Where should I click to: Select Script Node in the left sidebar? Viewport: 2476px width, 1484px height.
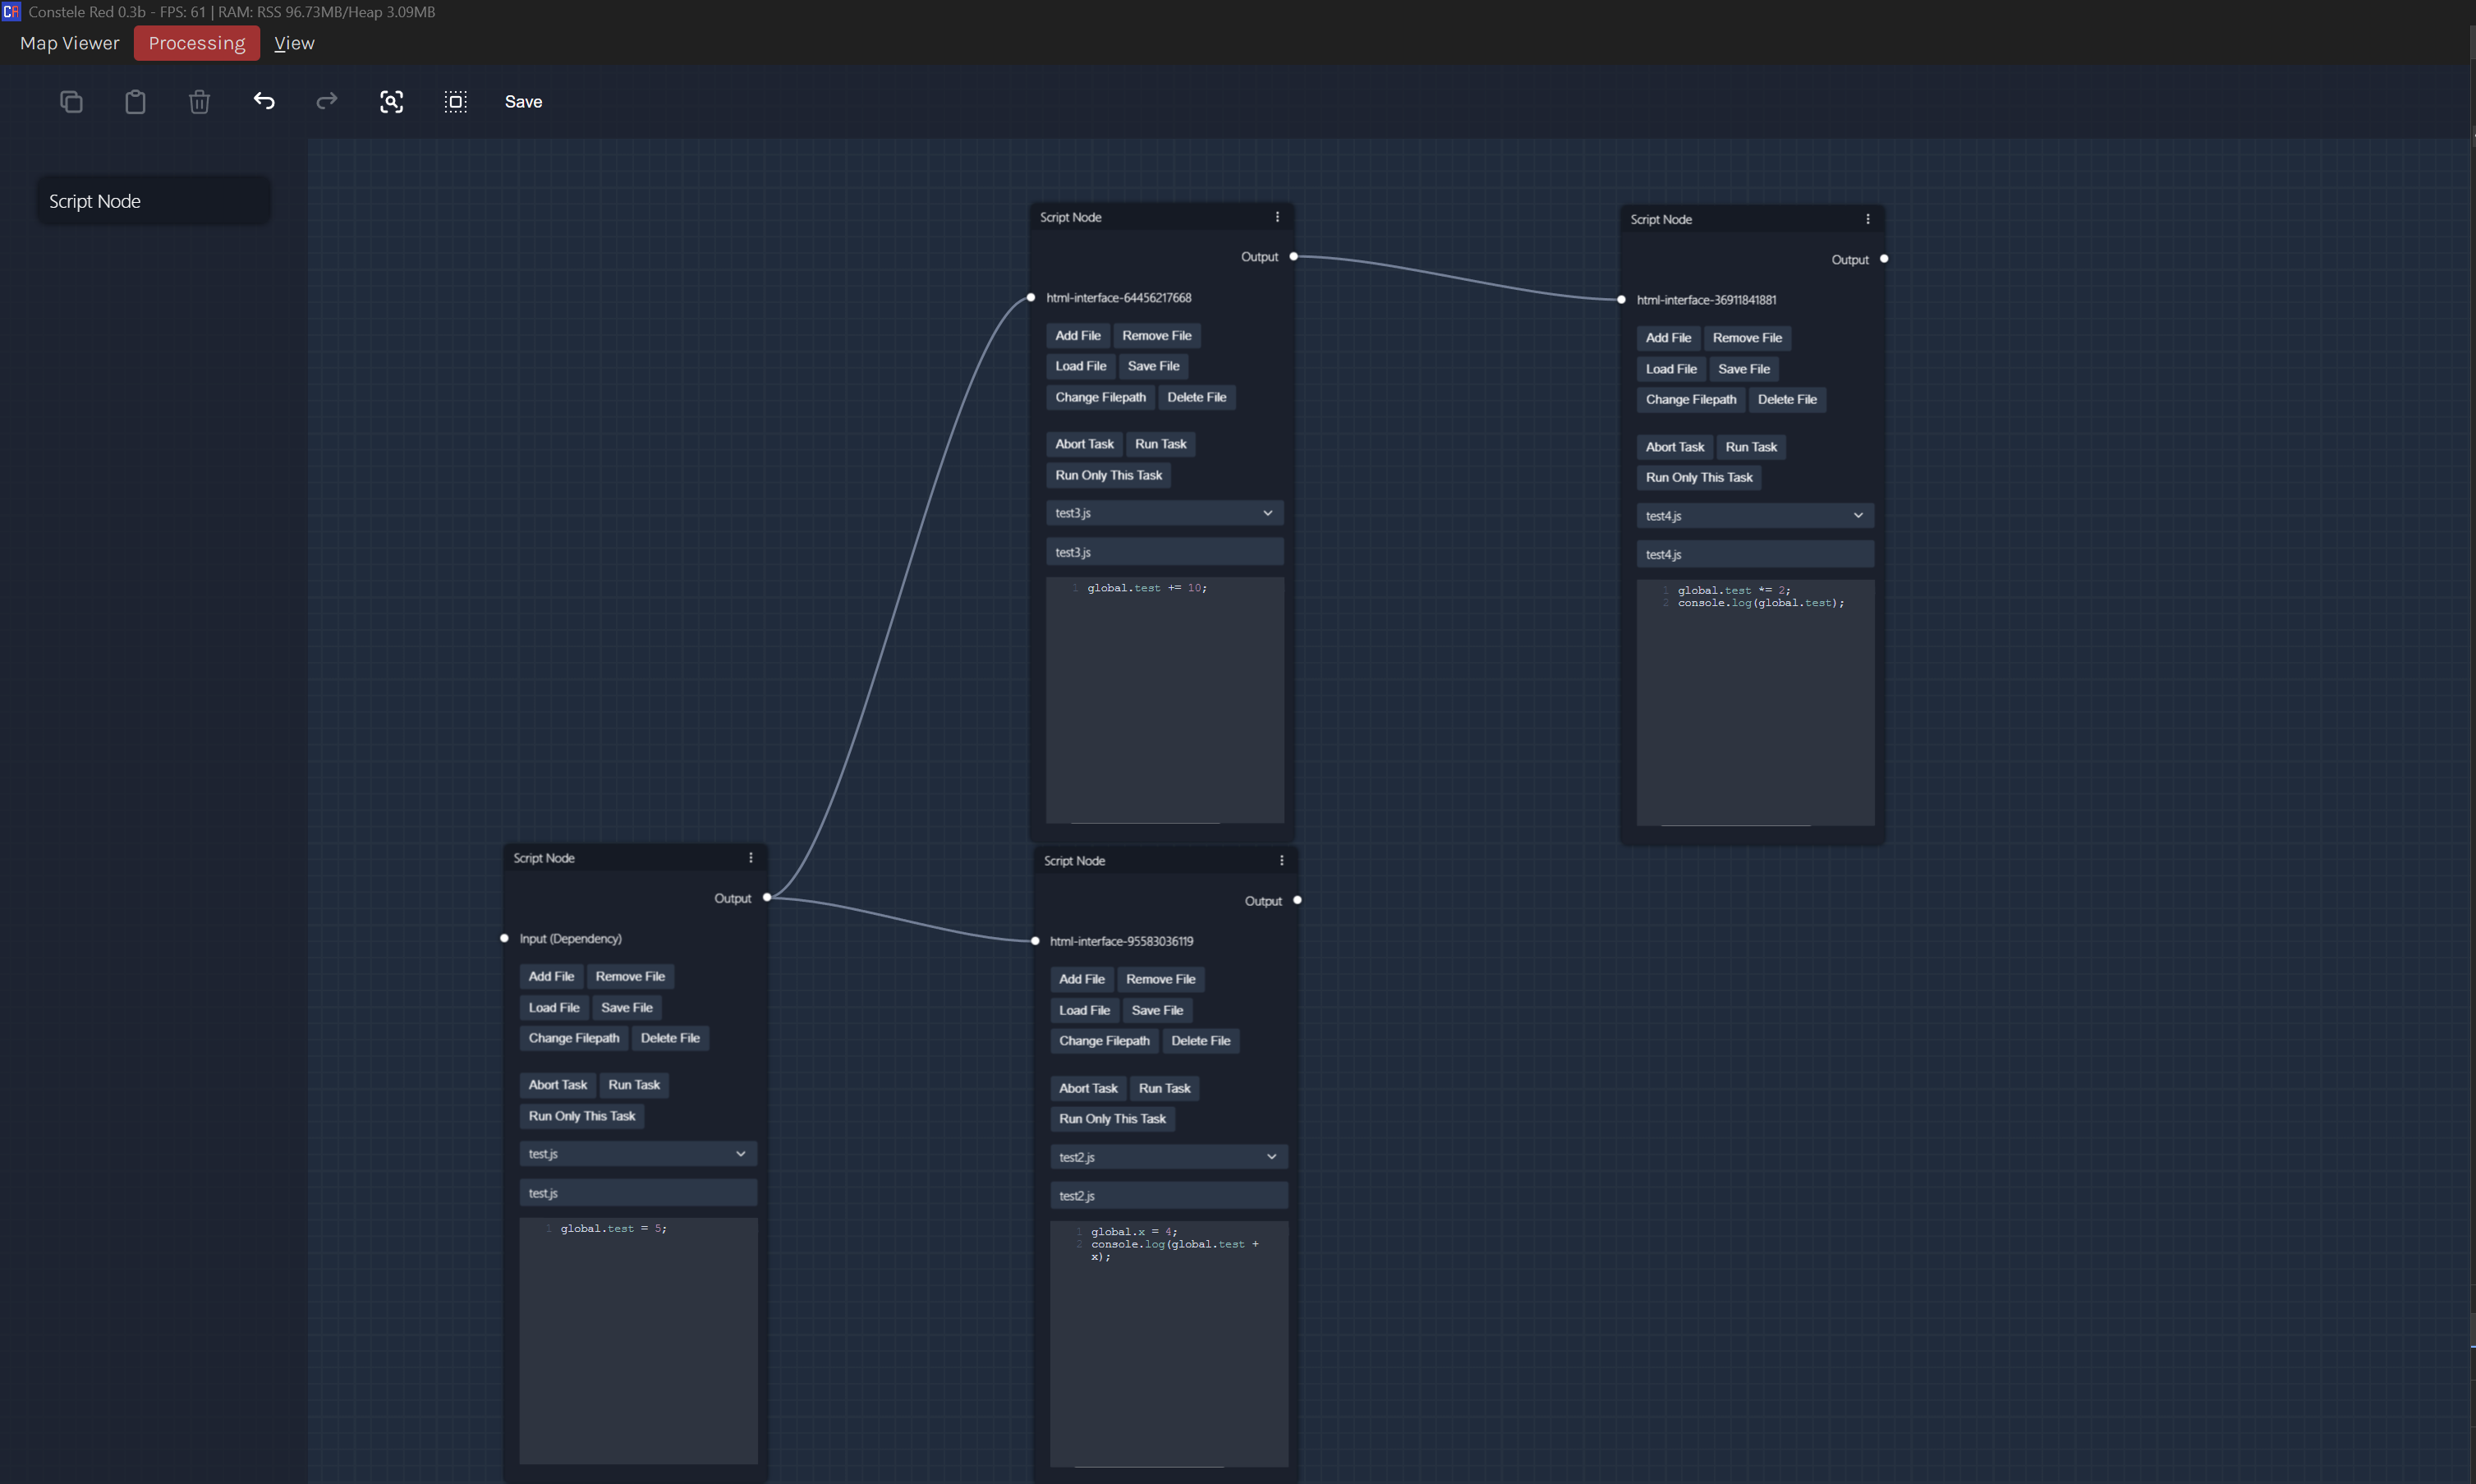click(x=153, y=201)
